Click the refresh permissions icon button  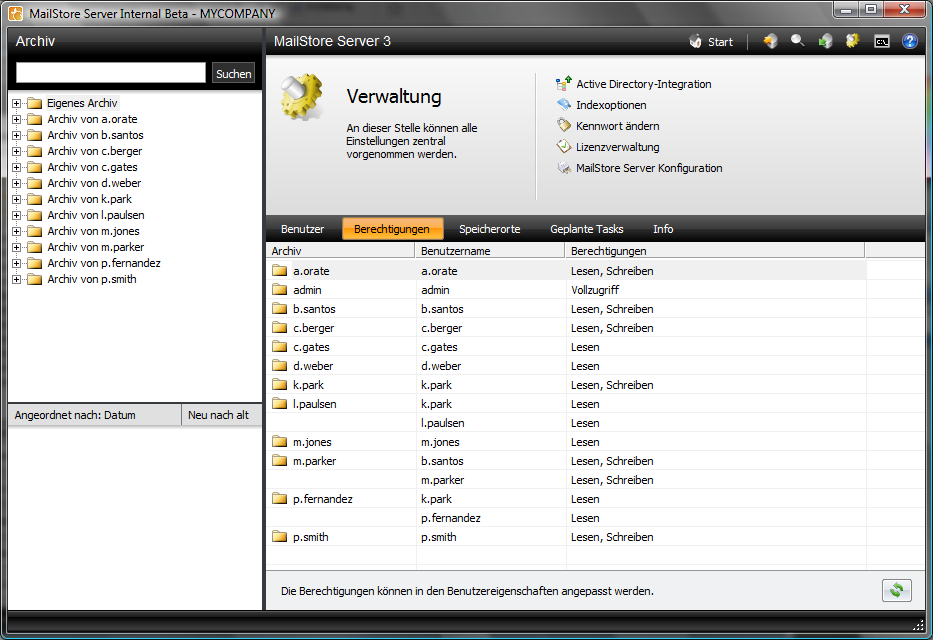[x=897, y=591]
